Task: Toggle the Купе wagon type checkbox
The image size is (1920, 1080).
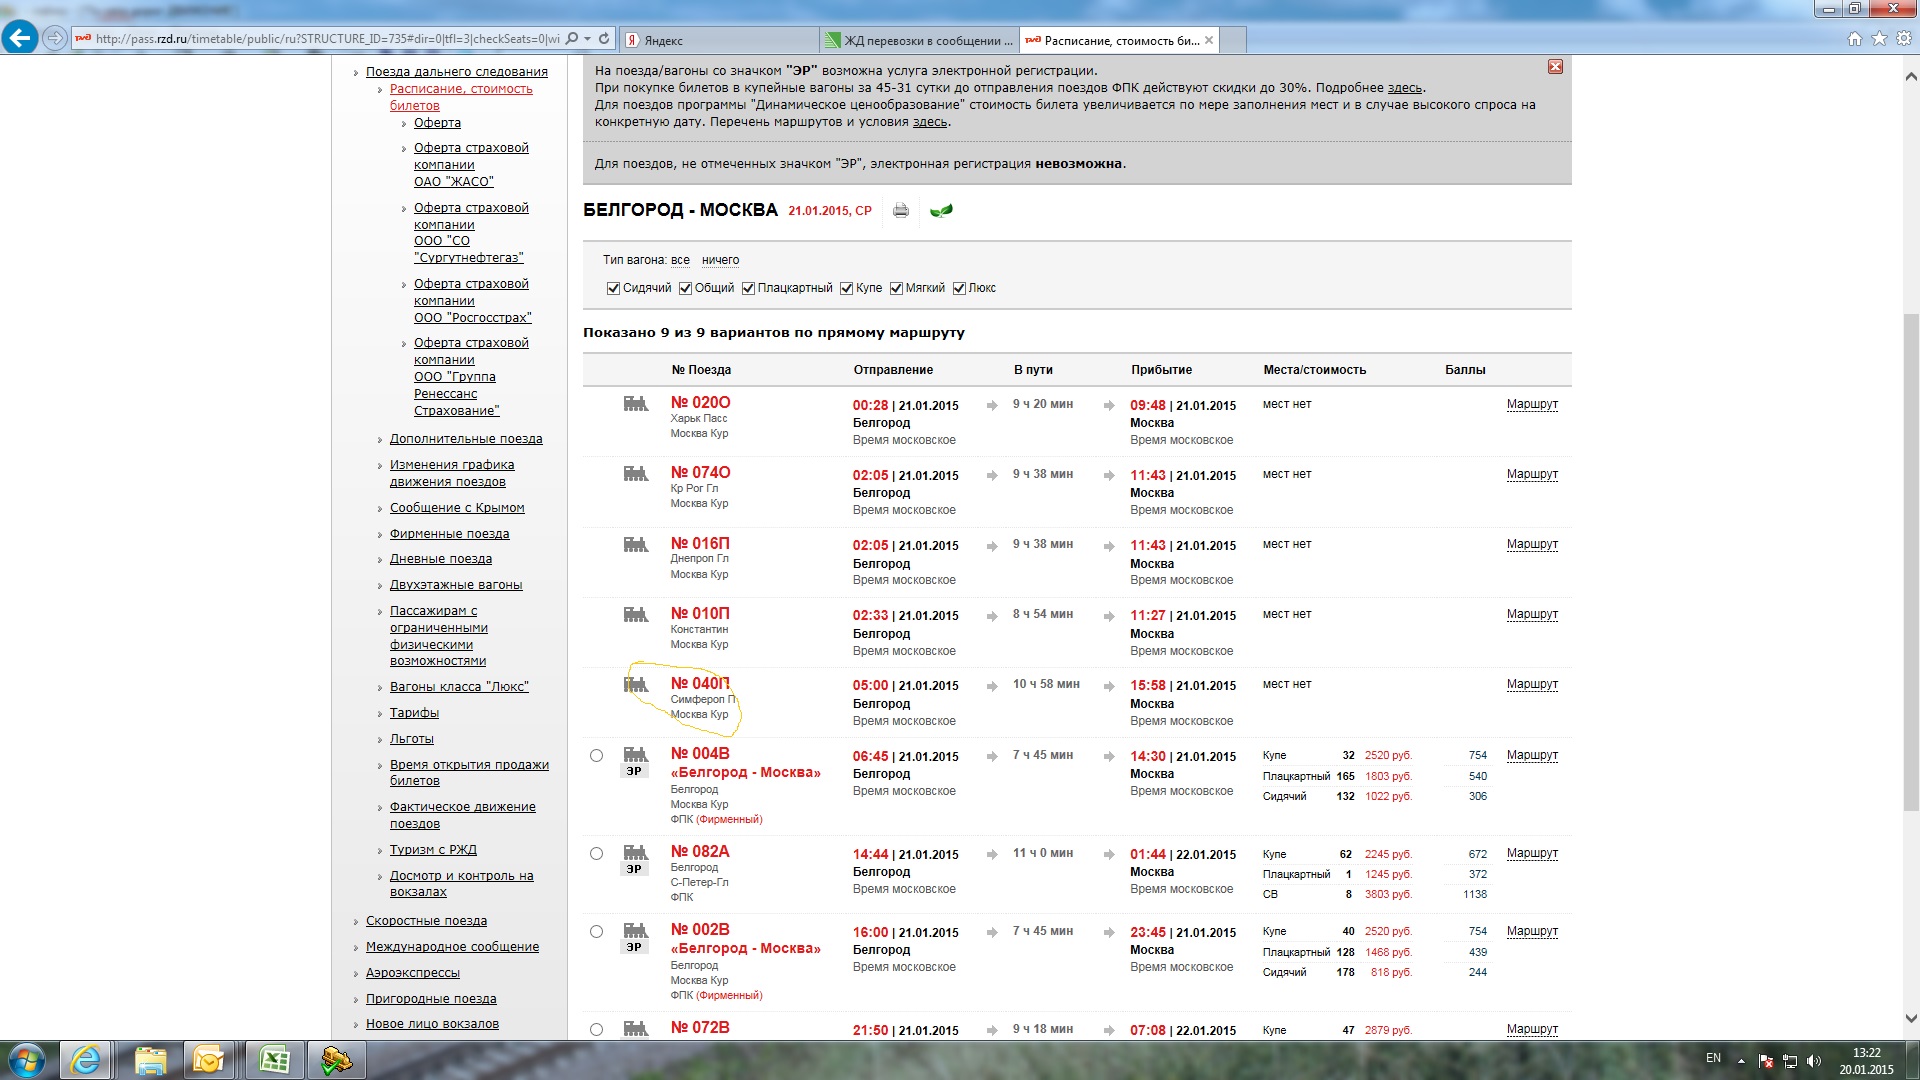Action: pos(847,289)
